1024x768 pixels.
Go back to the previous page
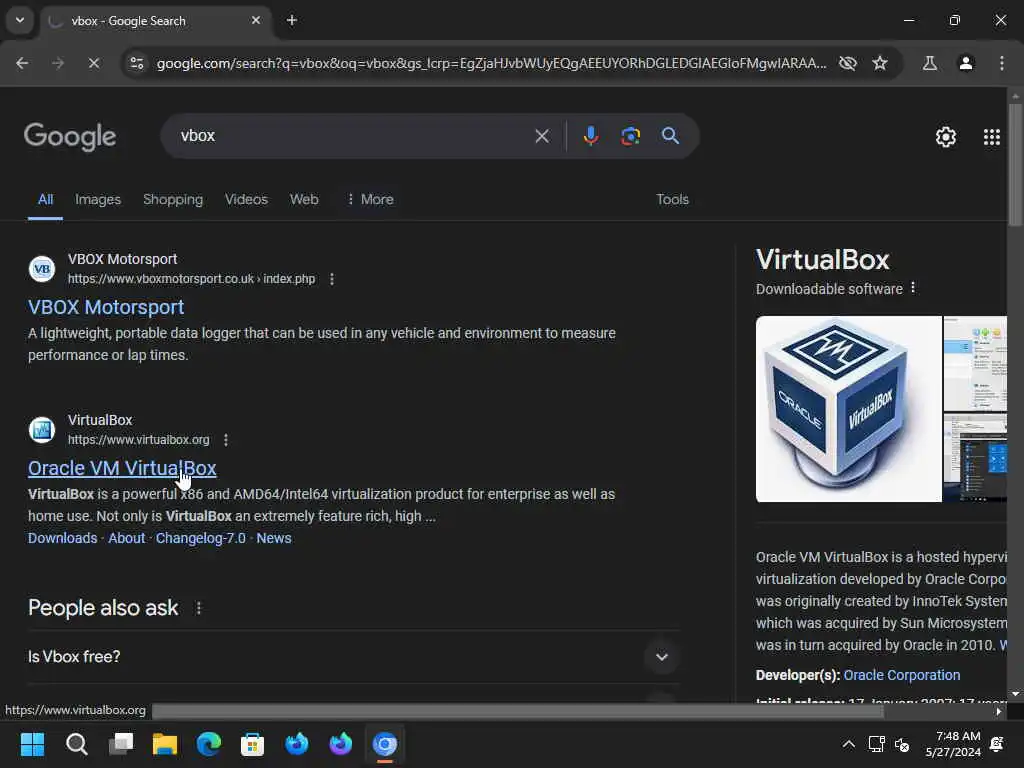point(22,63)
